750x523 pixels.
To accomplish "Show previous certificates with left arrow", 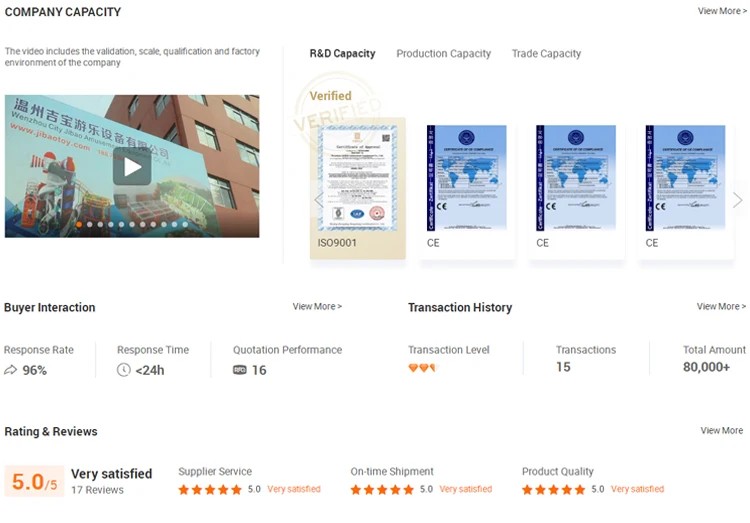I will [319, 200].
